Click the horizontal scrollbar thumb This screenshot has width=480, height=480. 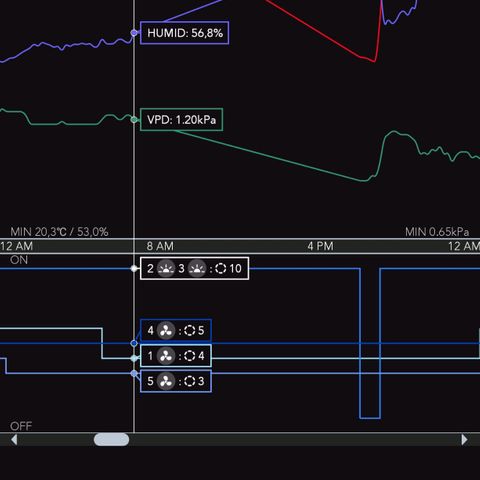111,439
